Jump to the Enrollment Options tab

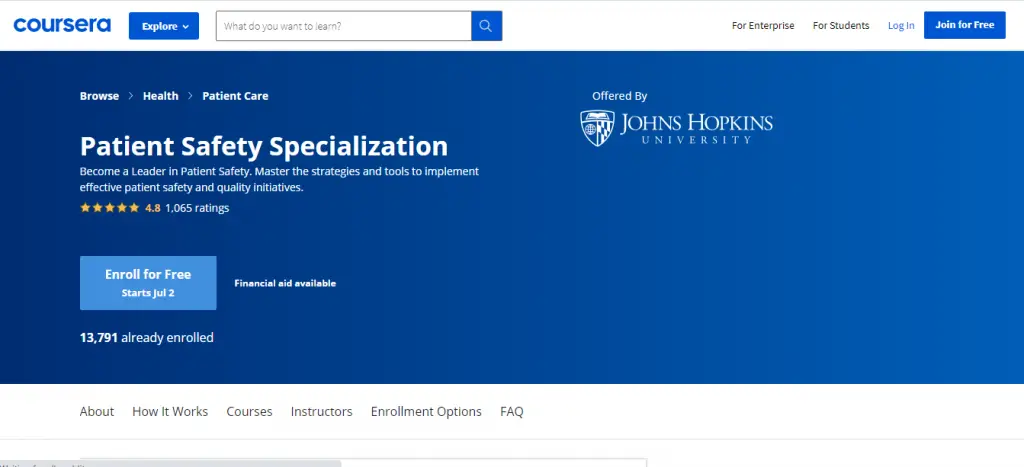426,411
